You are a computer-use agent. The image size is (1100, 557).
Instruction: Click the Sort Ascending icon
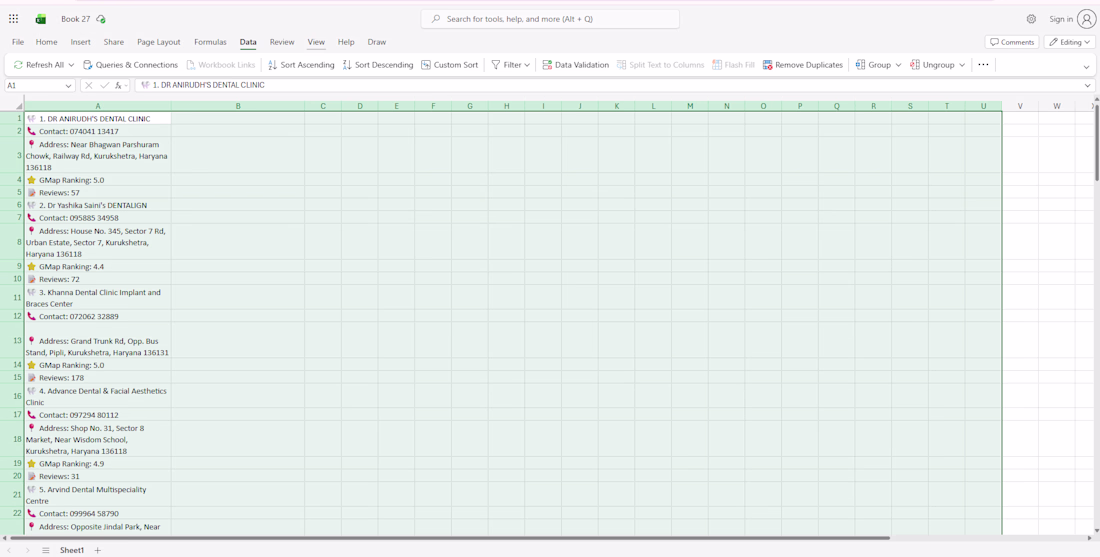[x=273, y=65]
